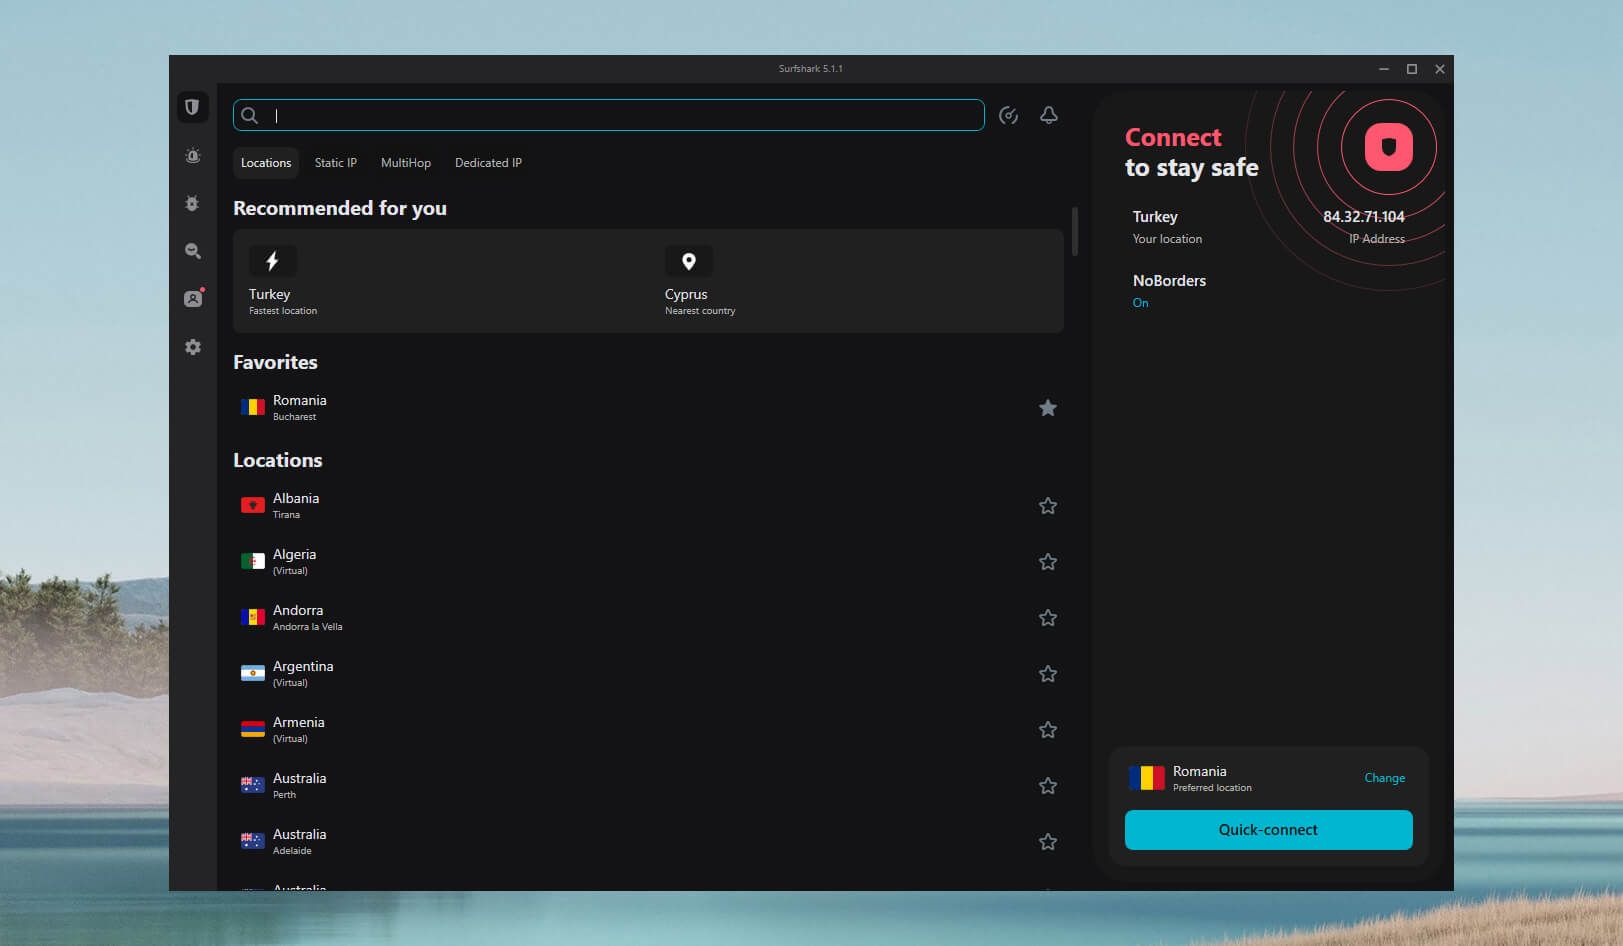Click the nearest country pin icon
Screen dimensions: 1623x946
pyautogui.click(x=688, y=261)
